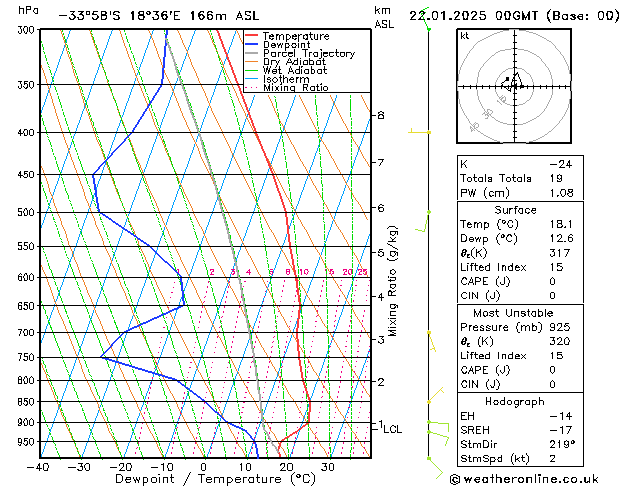
Task: Click the station coordinates 18°36'E 166m ASL
Action: click(194, 16)
